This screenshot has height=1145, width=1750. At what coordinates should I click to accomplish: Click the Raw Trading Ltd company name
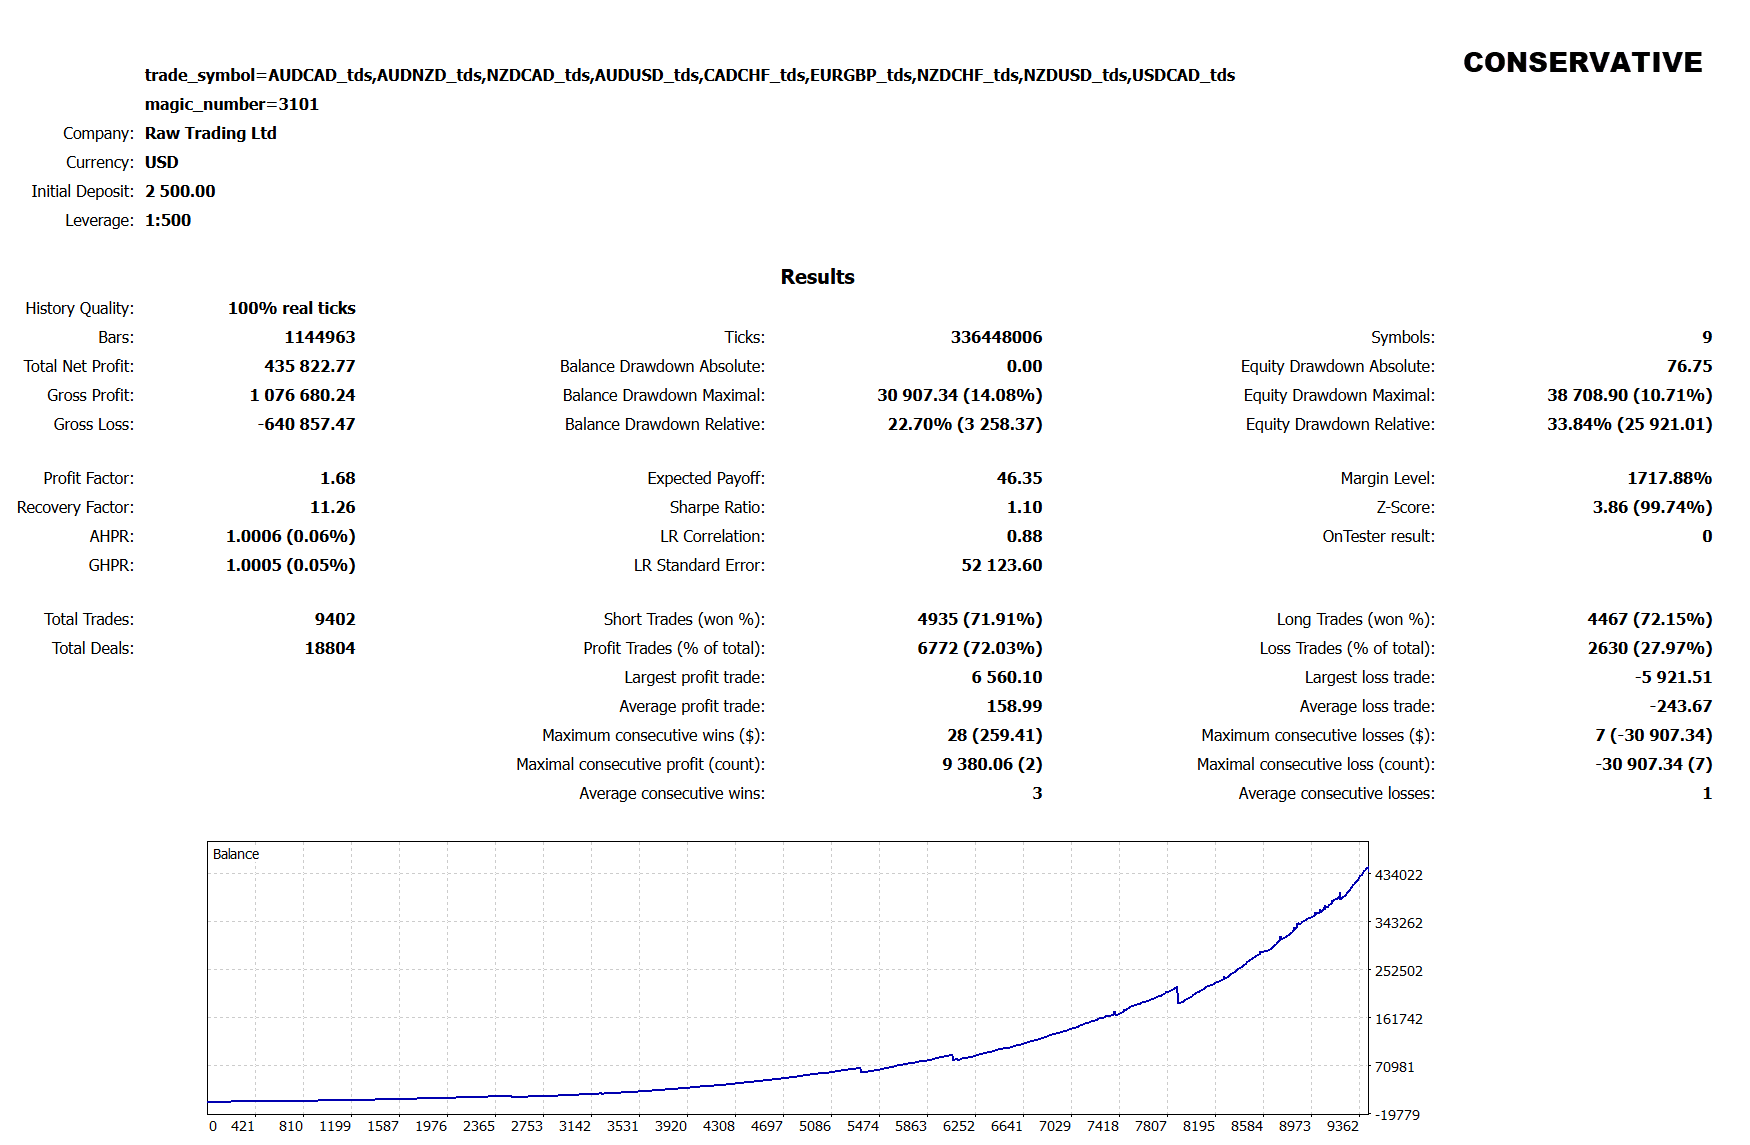[210, 133]
